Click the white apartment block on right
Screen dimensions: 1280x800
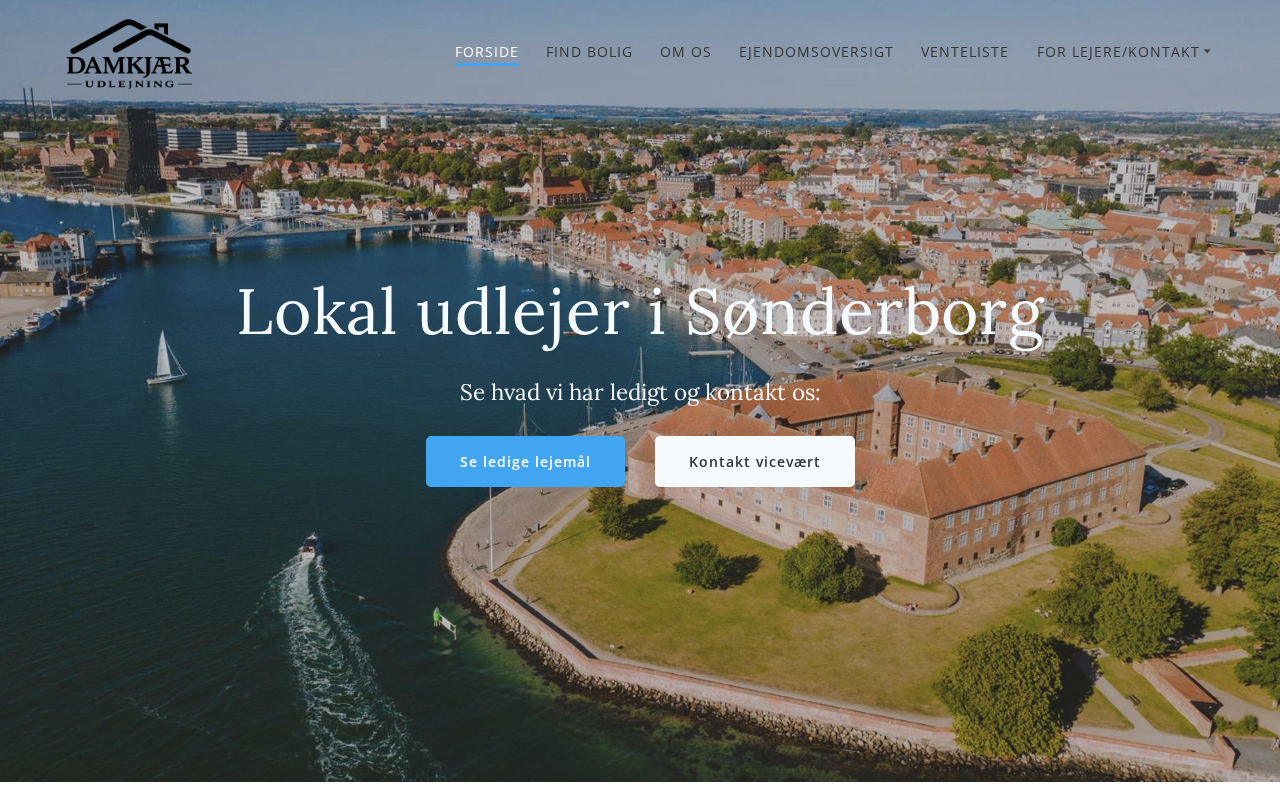point(1132,182)
